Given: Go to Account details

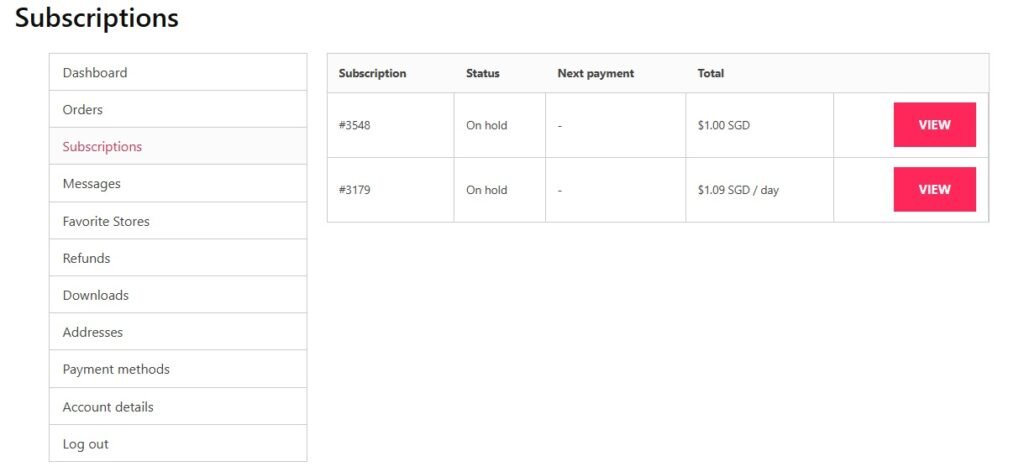Looking at the screenshot, I should pyautogui.click(x=178, y=407).
